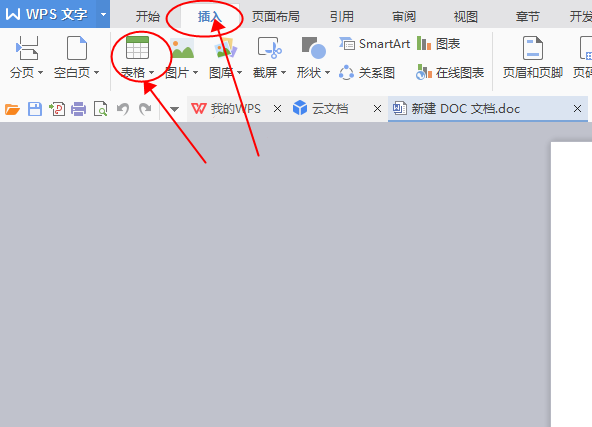Select the 形状 shapes icon
Screen dimensions: 592x427
(313, 48)
